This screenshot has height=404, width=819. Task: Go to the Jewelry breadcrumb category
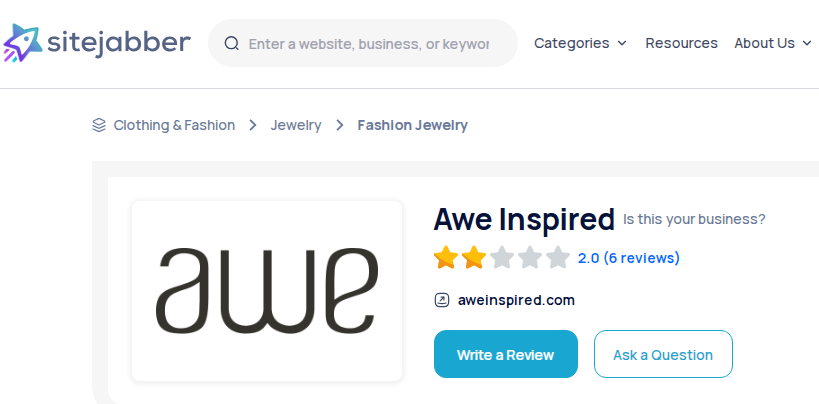(296, 125)
